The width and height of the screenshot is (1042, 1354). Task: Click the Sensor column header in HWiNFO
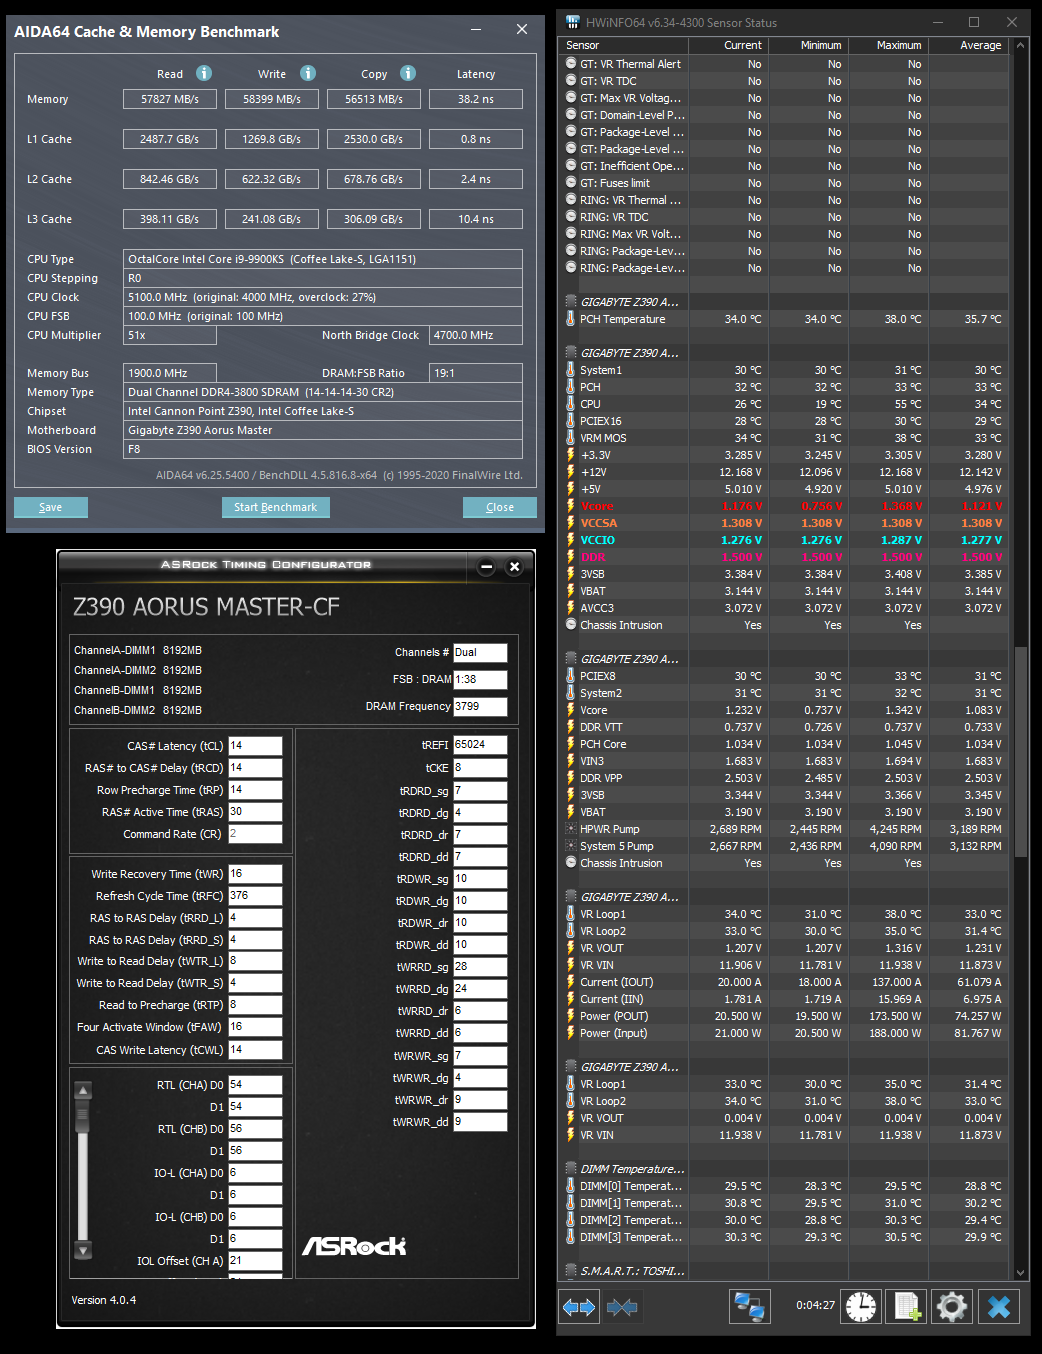pos(623,45)
